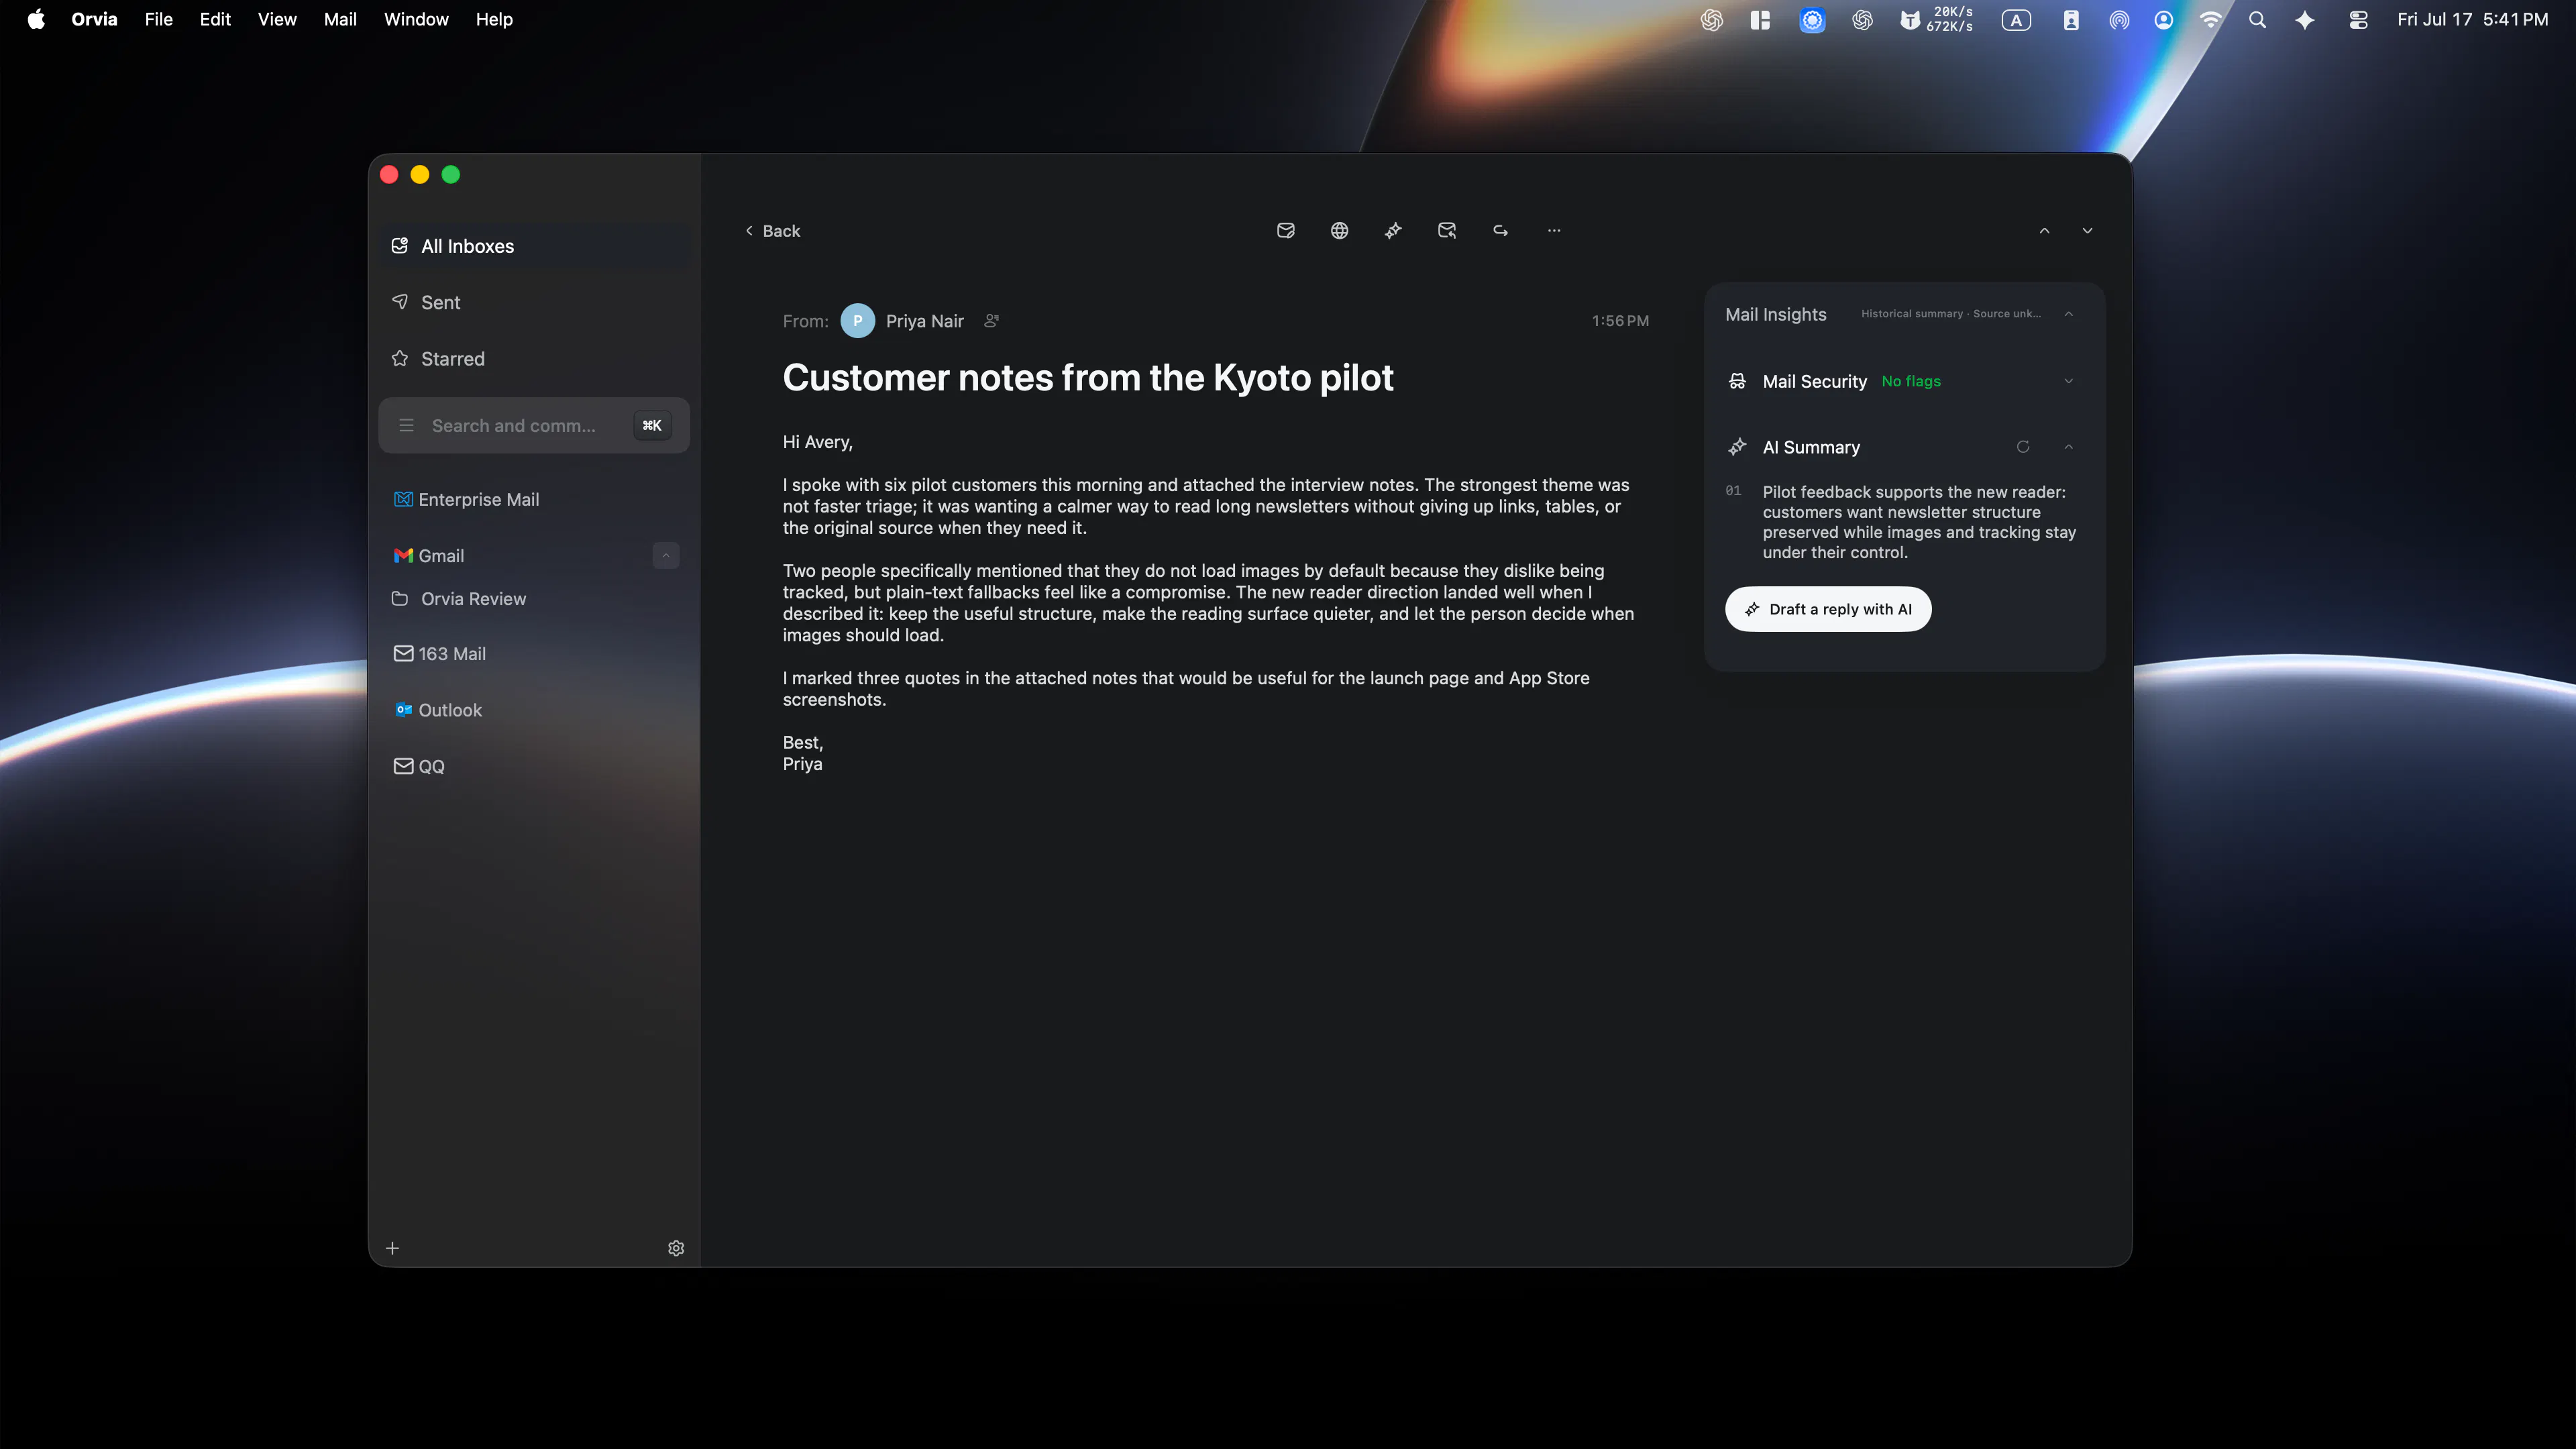
Task: Click the Sent paper plane icon
Action: tap(400, 302)
